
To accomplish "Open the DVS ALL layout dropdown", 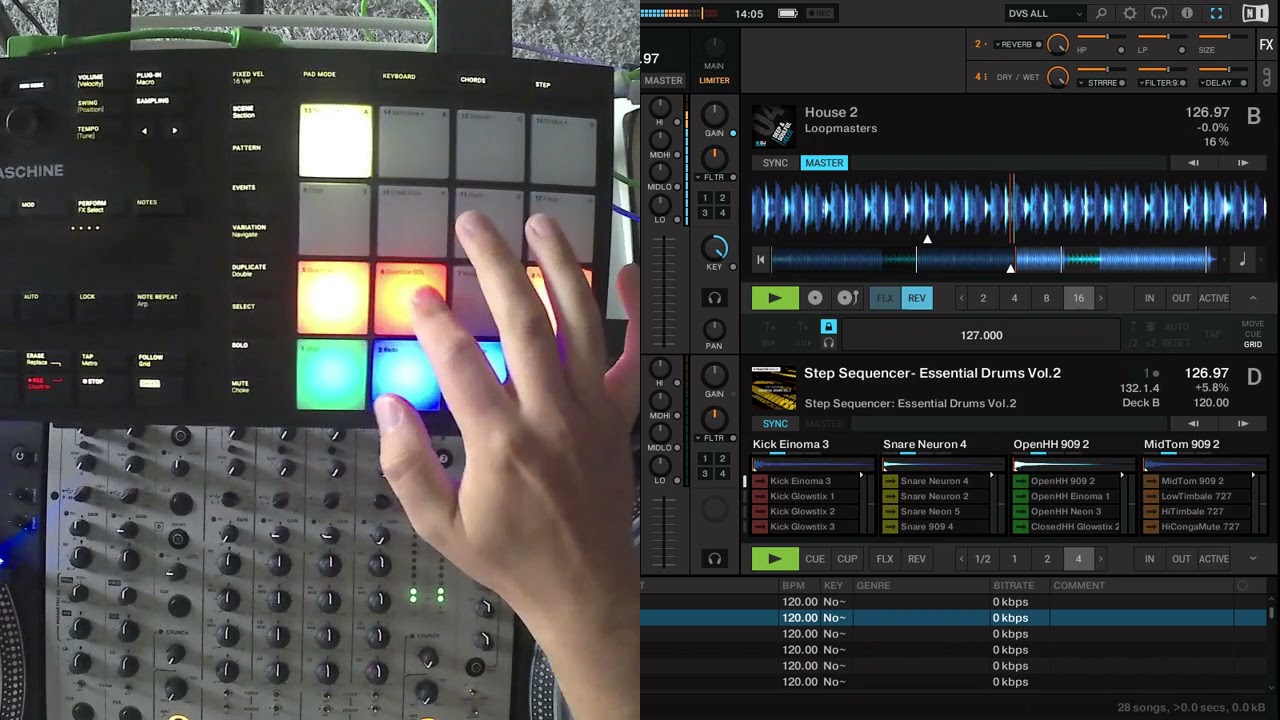I will [x=1045, y=14].
